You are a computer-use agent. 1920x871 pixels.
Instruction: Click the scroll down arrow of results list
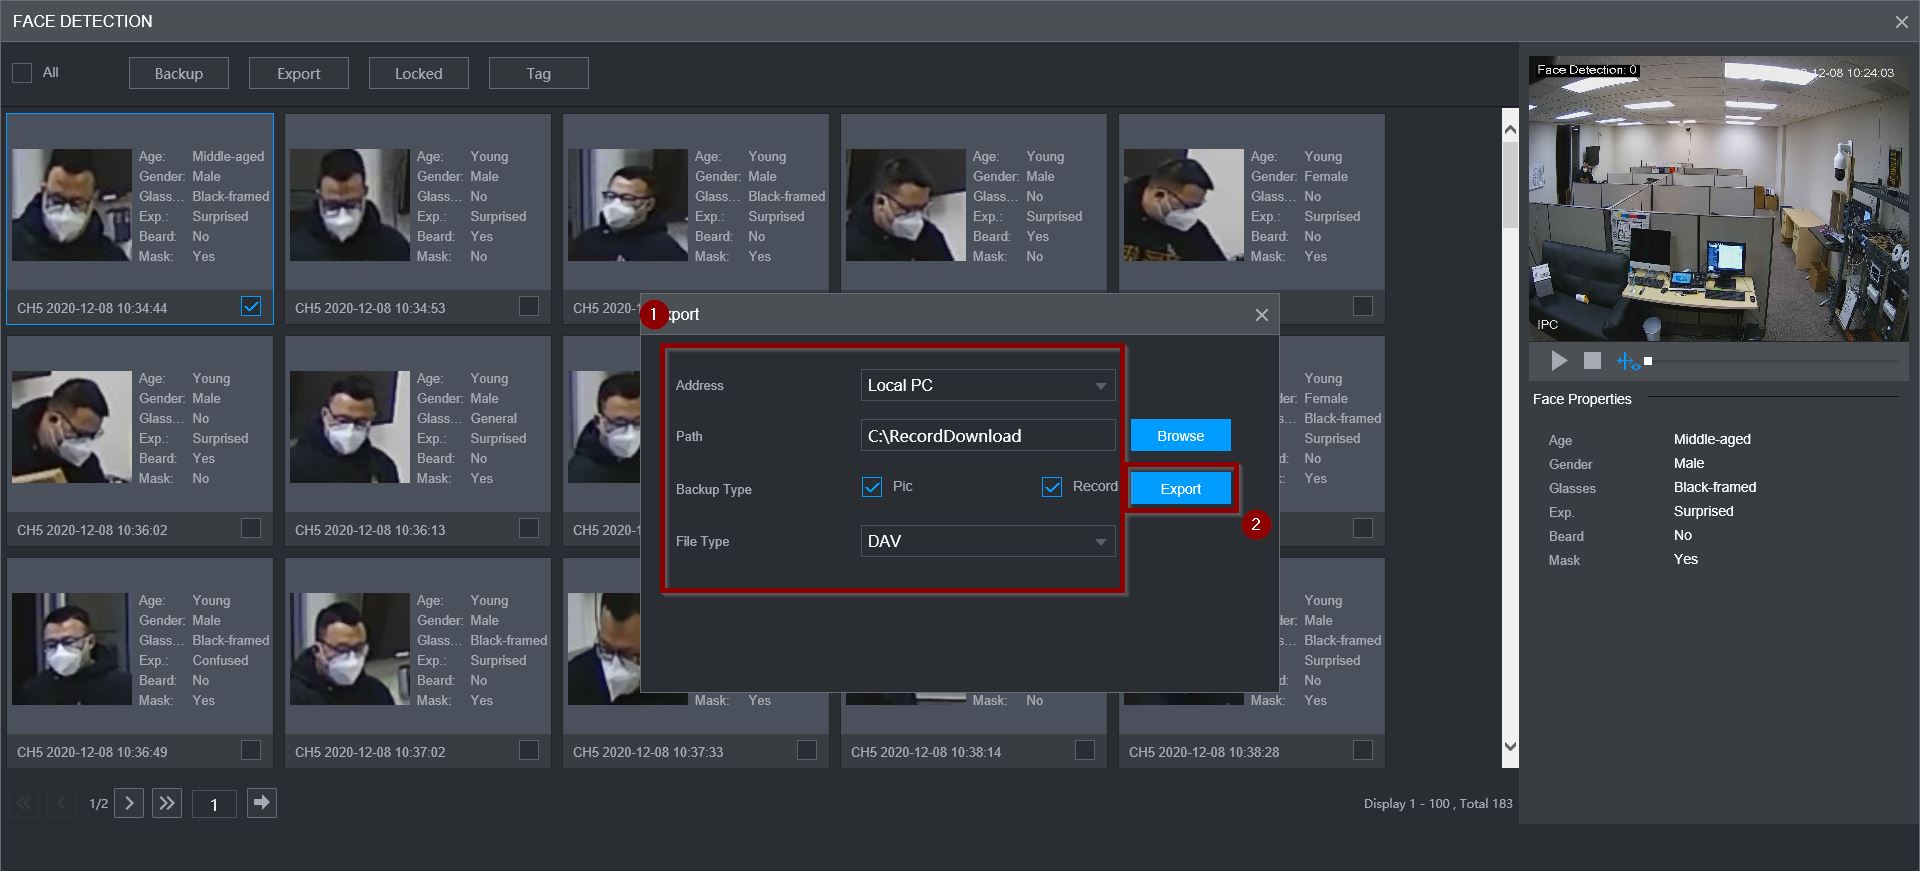point(1510,747)
